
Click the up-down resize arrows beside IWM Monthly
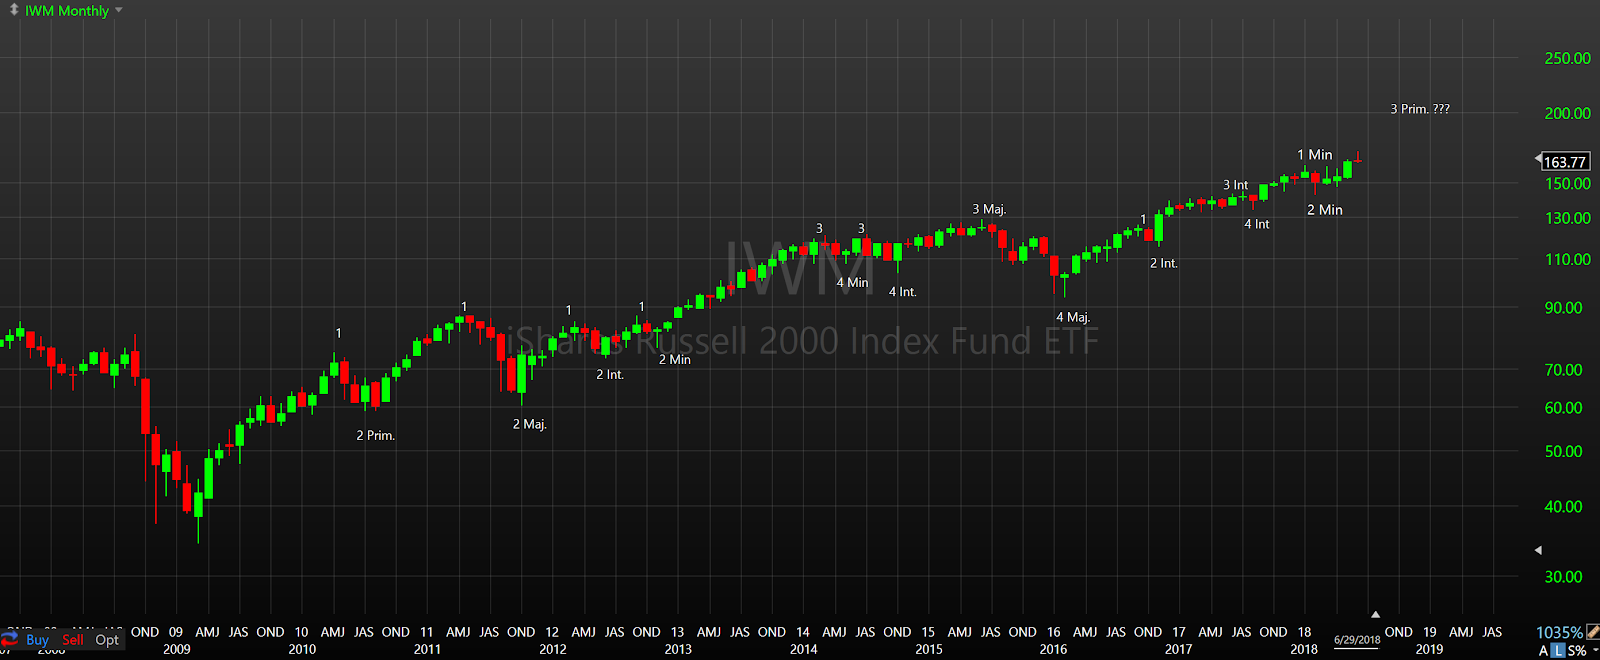(14, 10)
